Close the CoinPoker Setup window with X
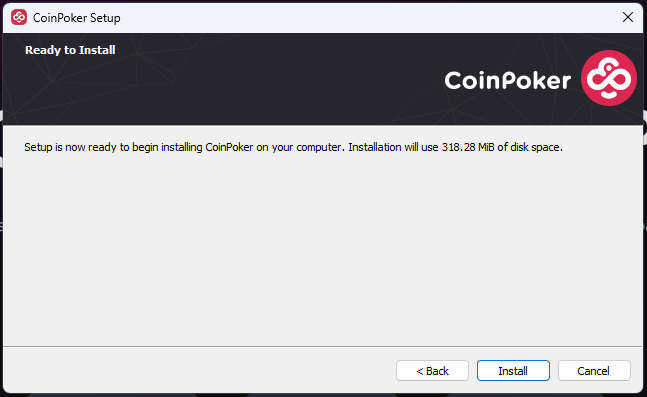This screenshot has height=397, width=647. point(628,17)
